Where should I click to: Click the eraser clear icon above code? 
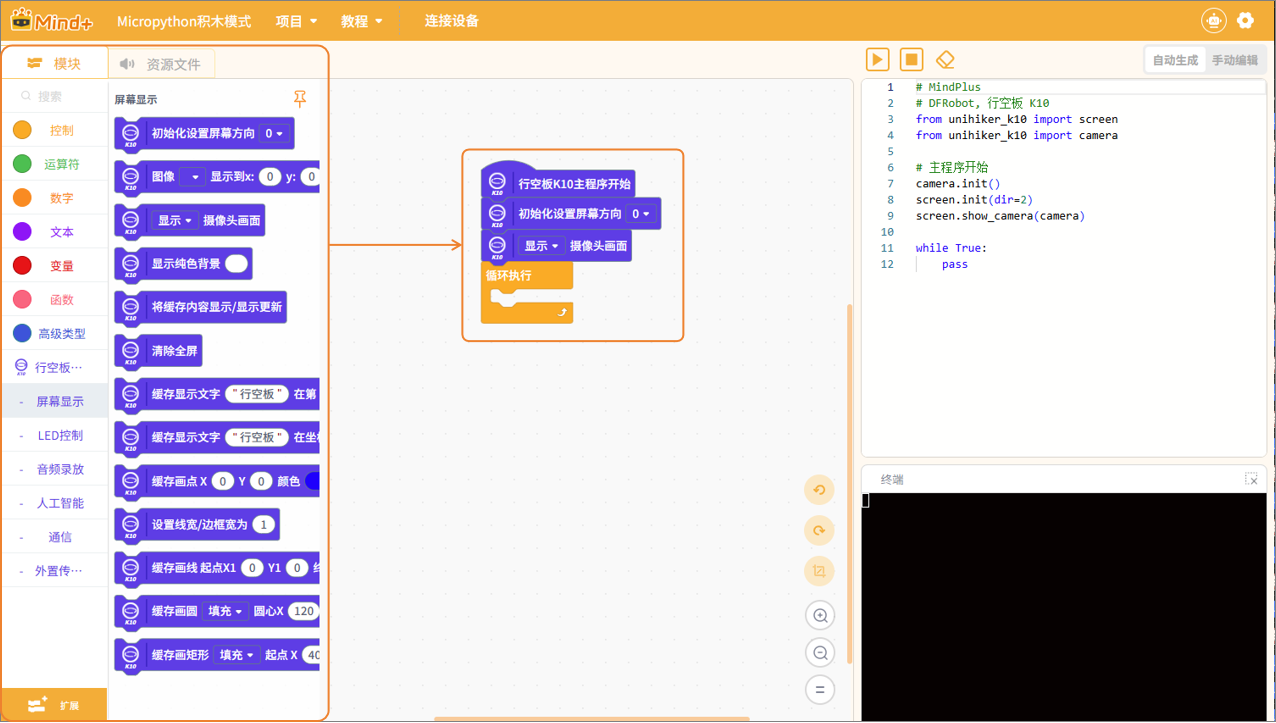(x=945, y=60)
